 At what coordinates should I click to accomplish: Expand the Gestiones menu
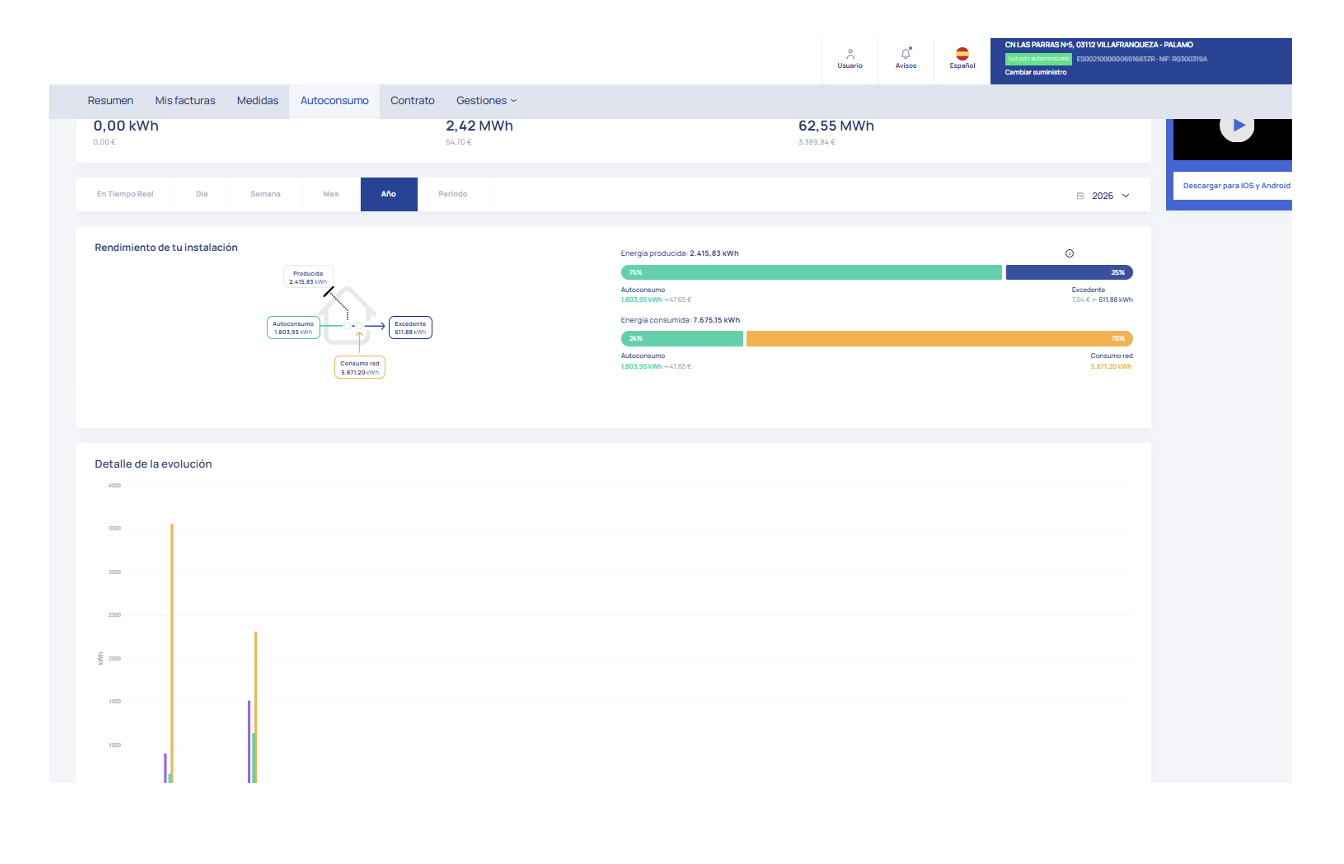click(x=486, y=101)
